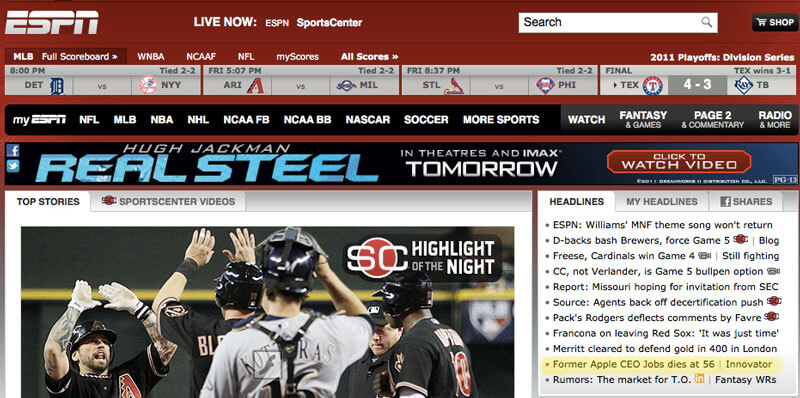This screenshot has height=398, width=800.
Task: Click the Detroit Tigers team logo
Action: pos(57,85)
